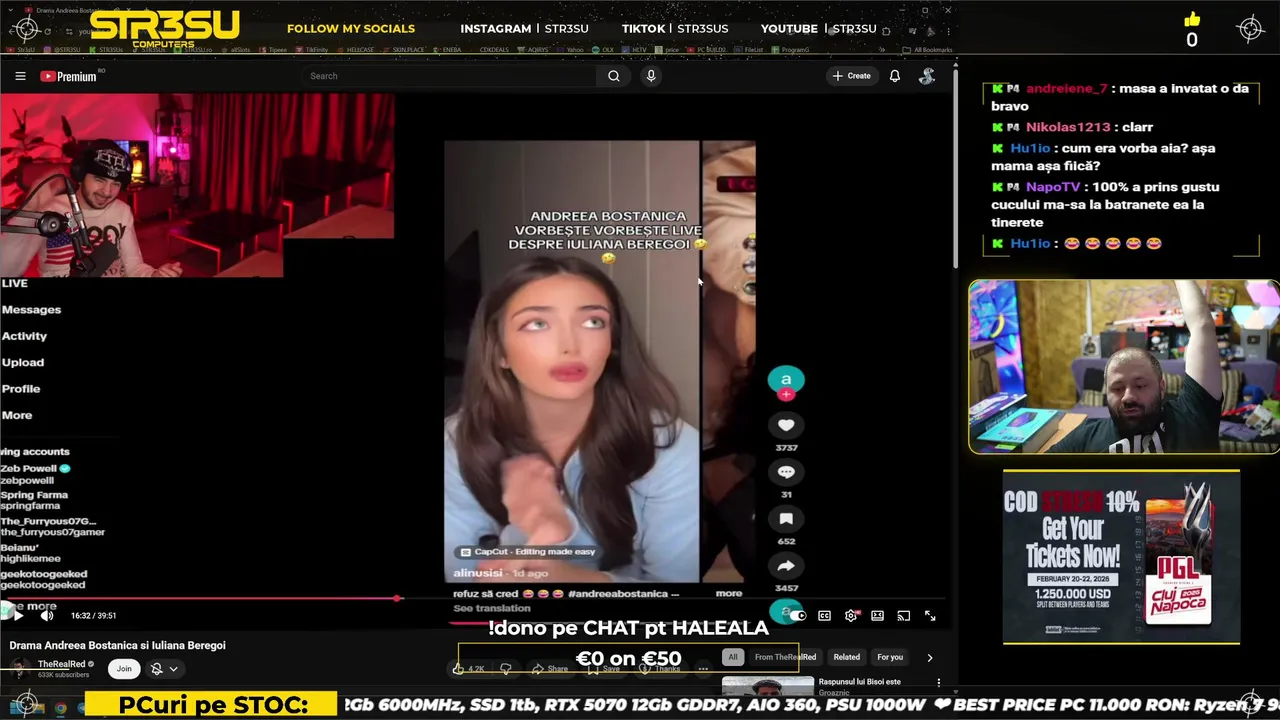Screen dimensions: 1280x720
Task: Open the TikTok creator profile avatar
Action: pos(786,379)
